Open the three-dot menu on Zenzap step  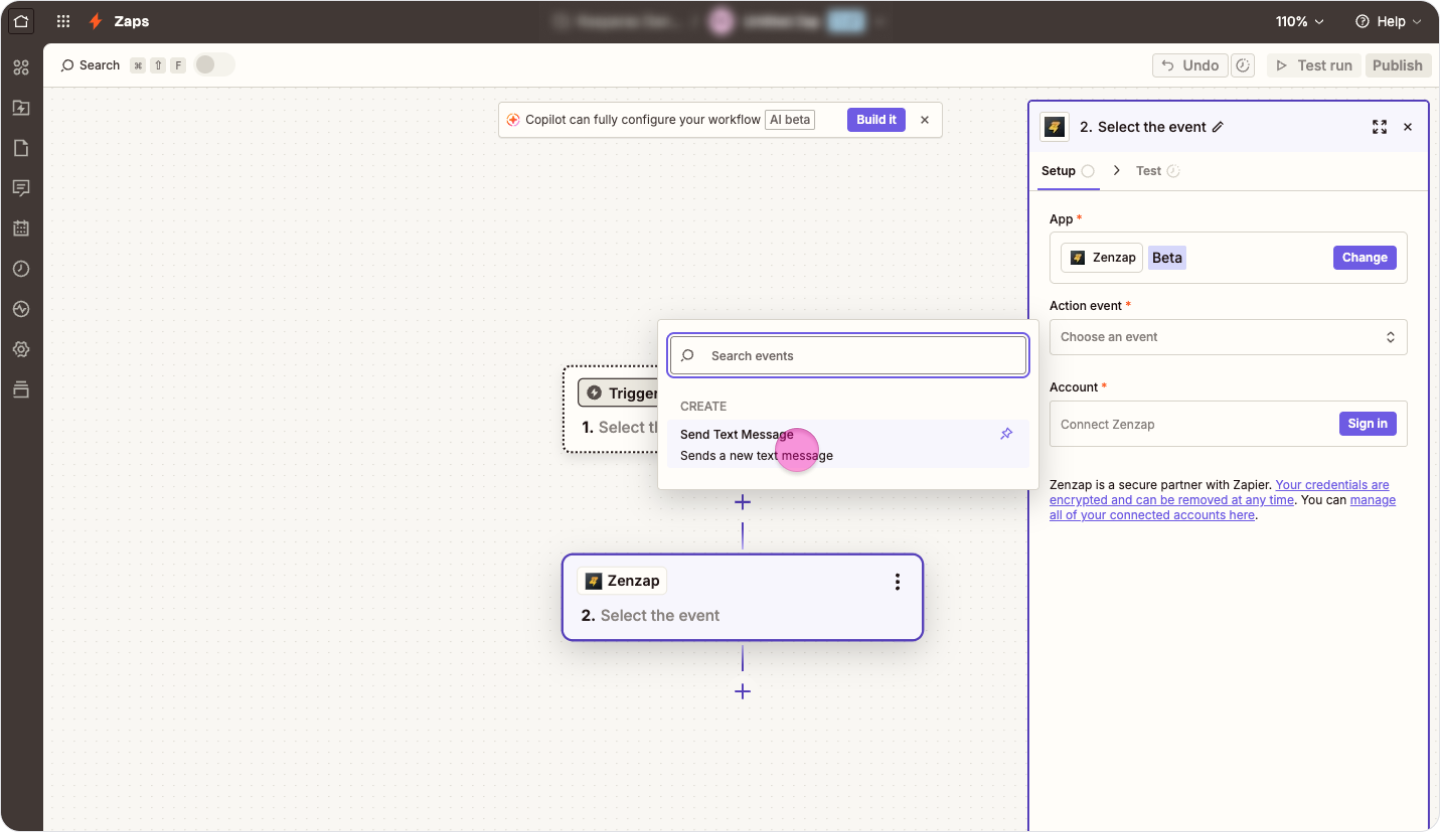point(897,582)
